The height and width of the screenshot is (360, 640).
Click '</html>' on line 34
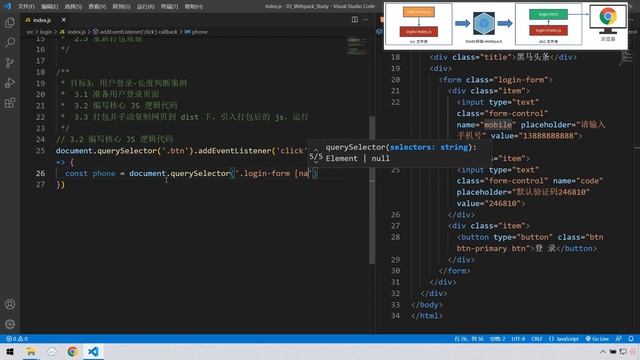coord(427,316)
